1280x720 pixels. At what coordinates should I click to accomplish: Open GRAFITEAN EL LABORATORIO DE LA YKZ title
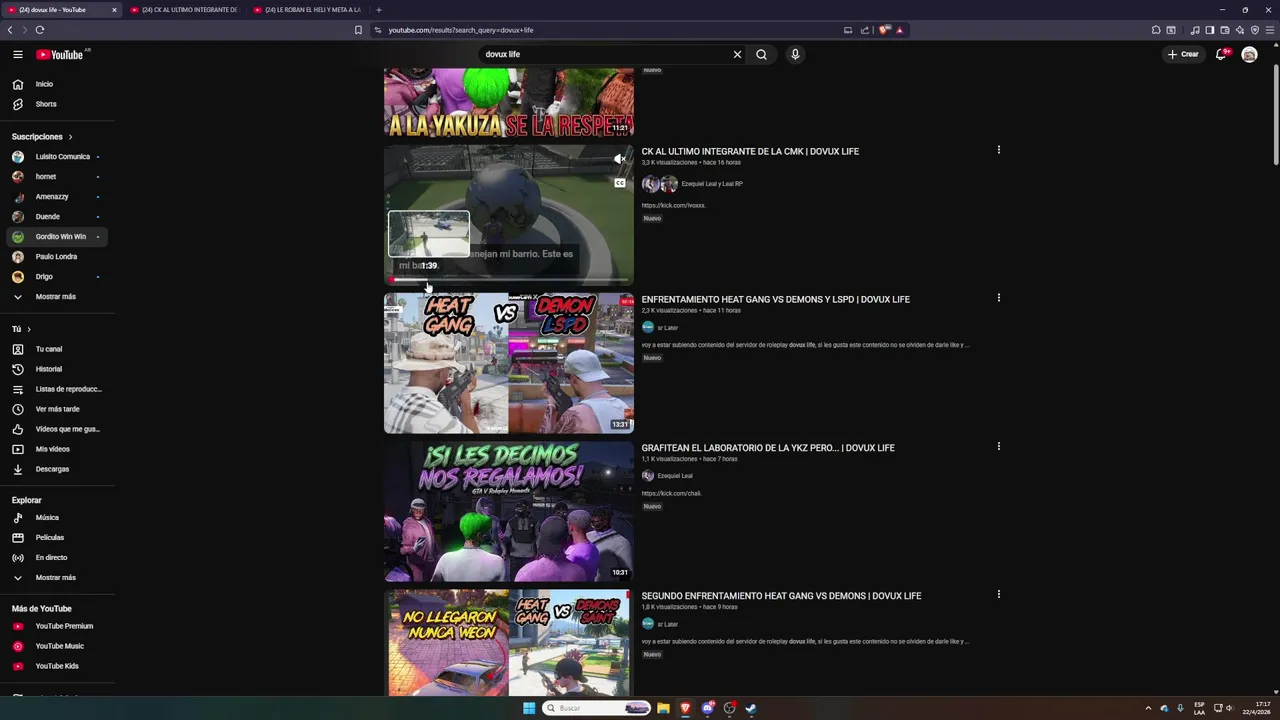click(768, 448)
